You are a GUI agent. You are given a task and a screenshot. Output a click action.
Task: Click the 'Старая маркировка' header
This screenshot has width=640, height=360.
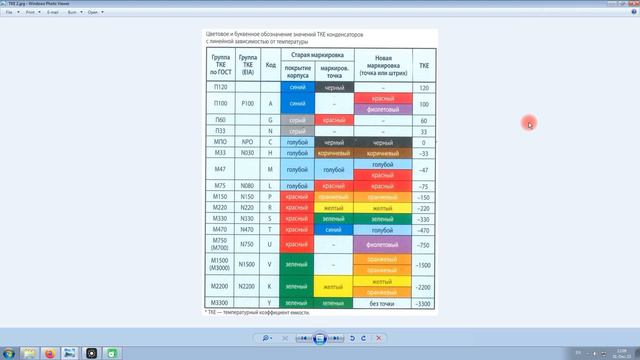317,55
